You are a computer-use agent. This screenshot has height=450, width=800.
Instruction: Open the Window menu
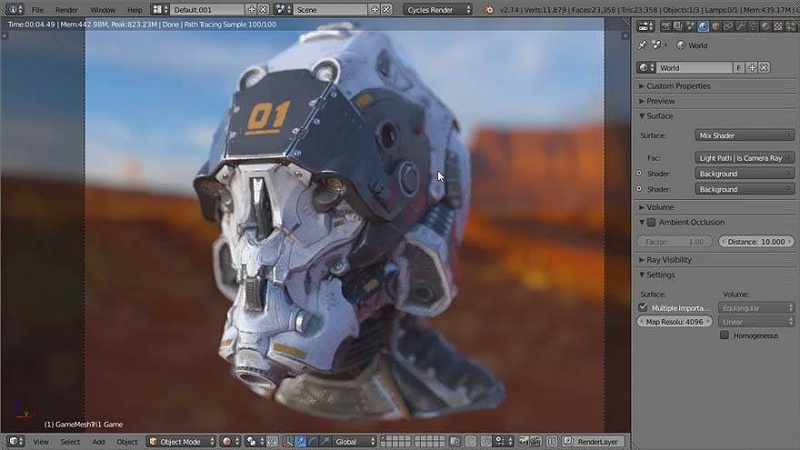[x=102, y=9]
